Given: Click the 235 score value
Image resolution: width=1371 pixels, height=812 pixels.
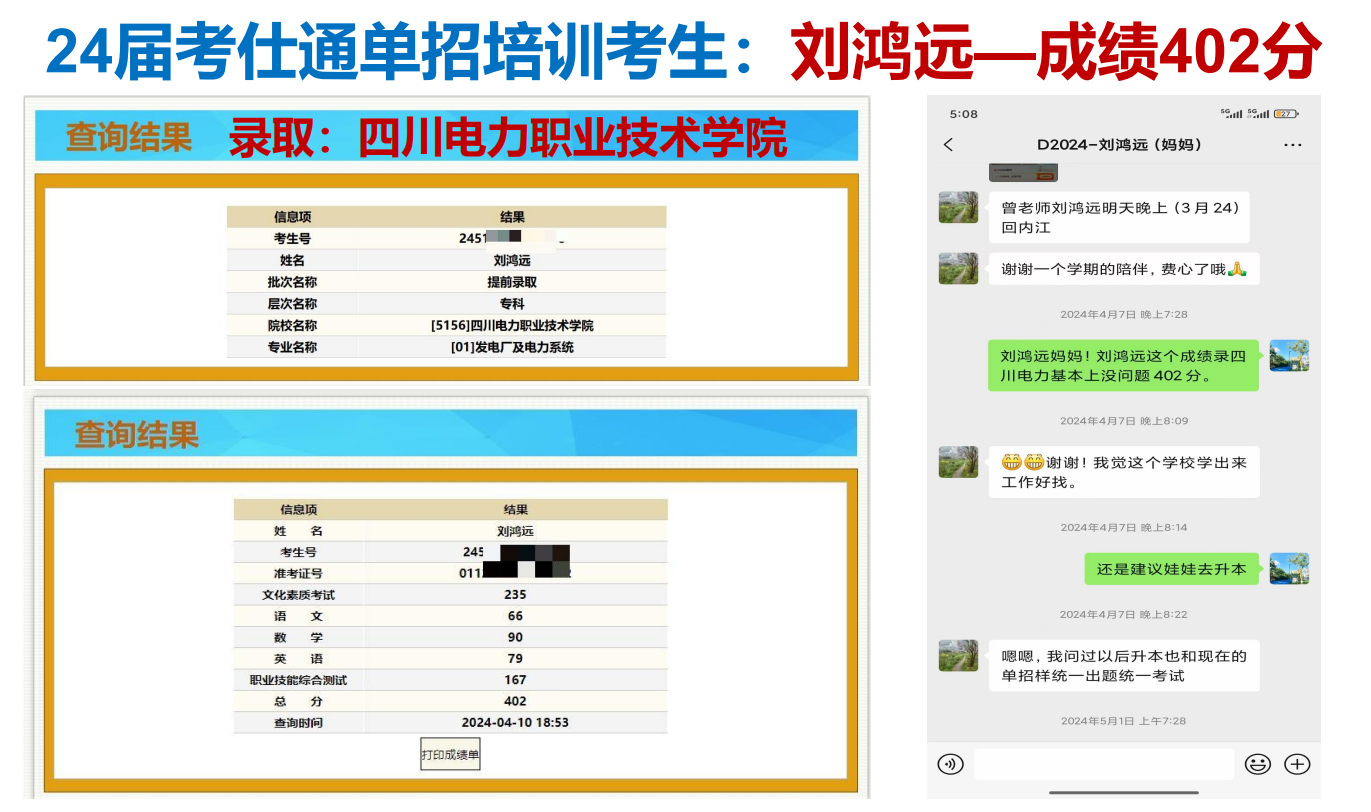Looking at the screenshot, I should click(x=515, y=595).
